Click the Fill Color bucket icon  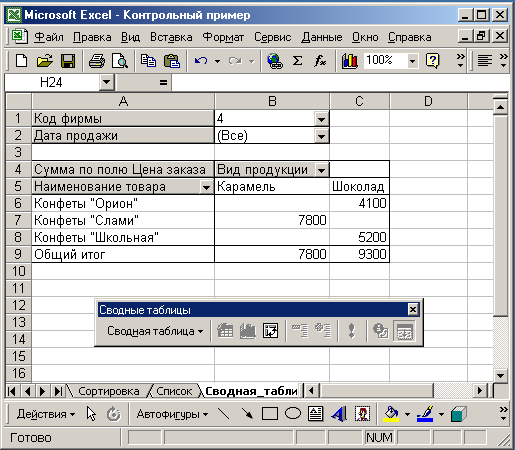[x=391, y=414]
